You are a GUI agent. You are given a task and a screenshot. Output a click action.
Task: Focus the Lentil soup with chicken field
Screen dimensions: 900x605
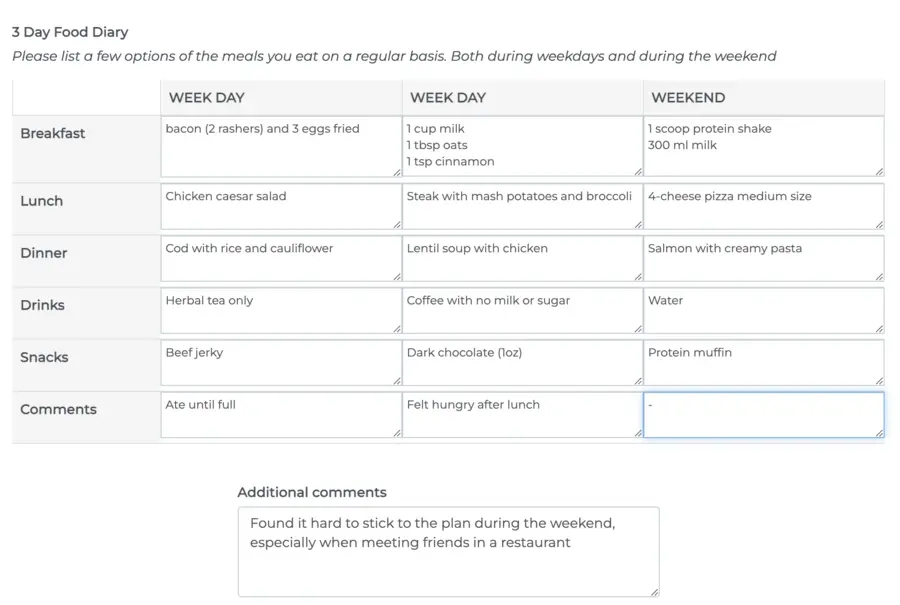point(522,259)
